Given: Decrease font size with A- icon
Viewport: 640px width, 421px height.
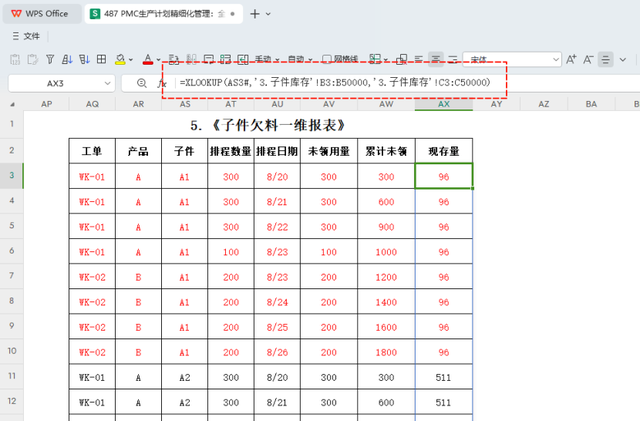Looking at the screenshot, I should point(588,60).
